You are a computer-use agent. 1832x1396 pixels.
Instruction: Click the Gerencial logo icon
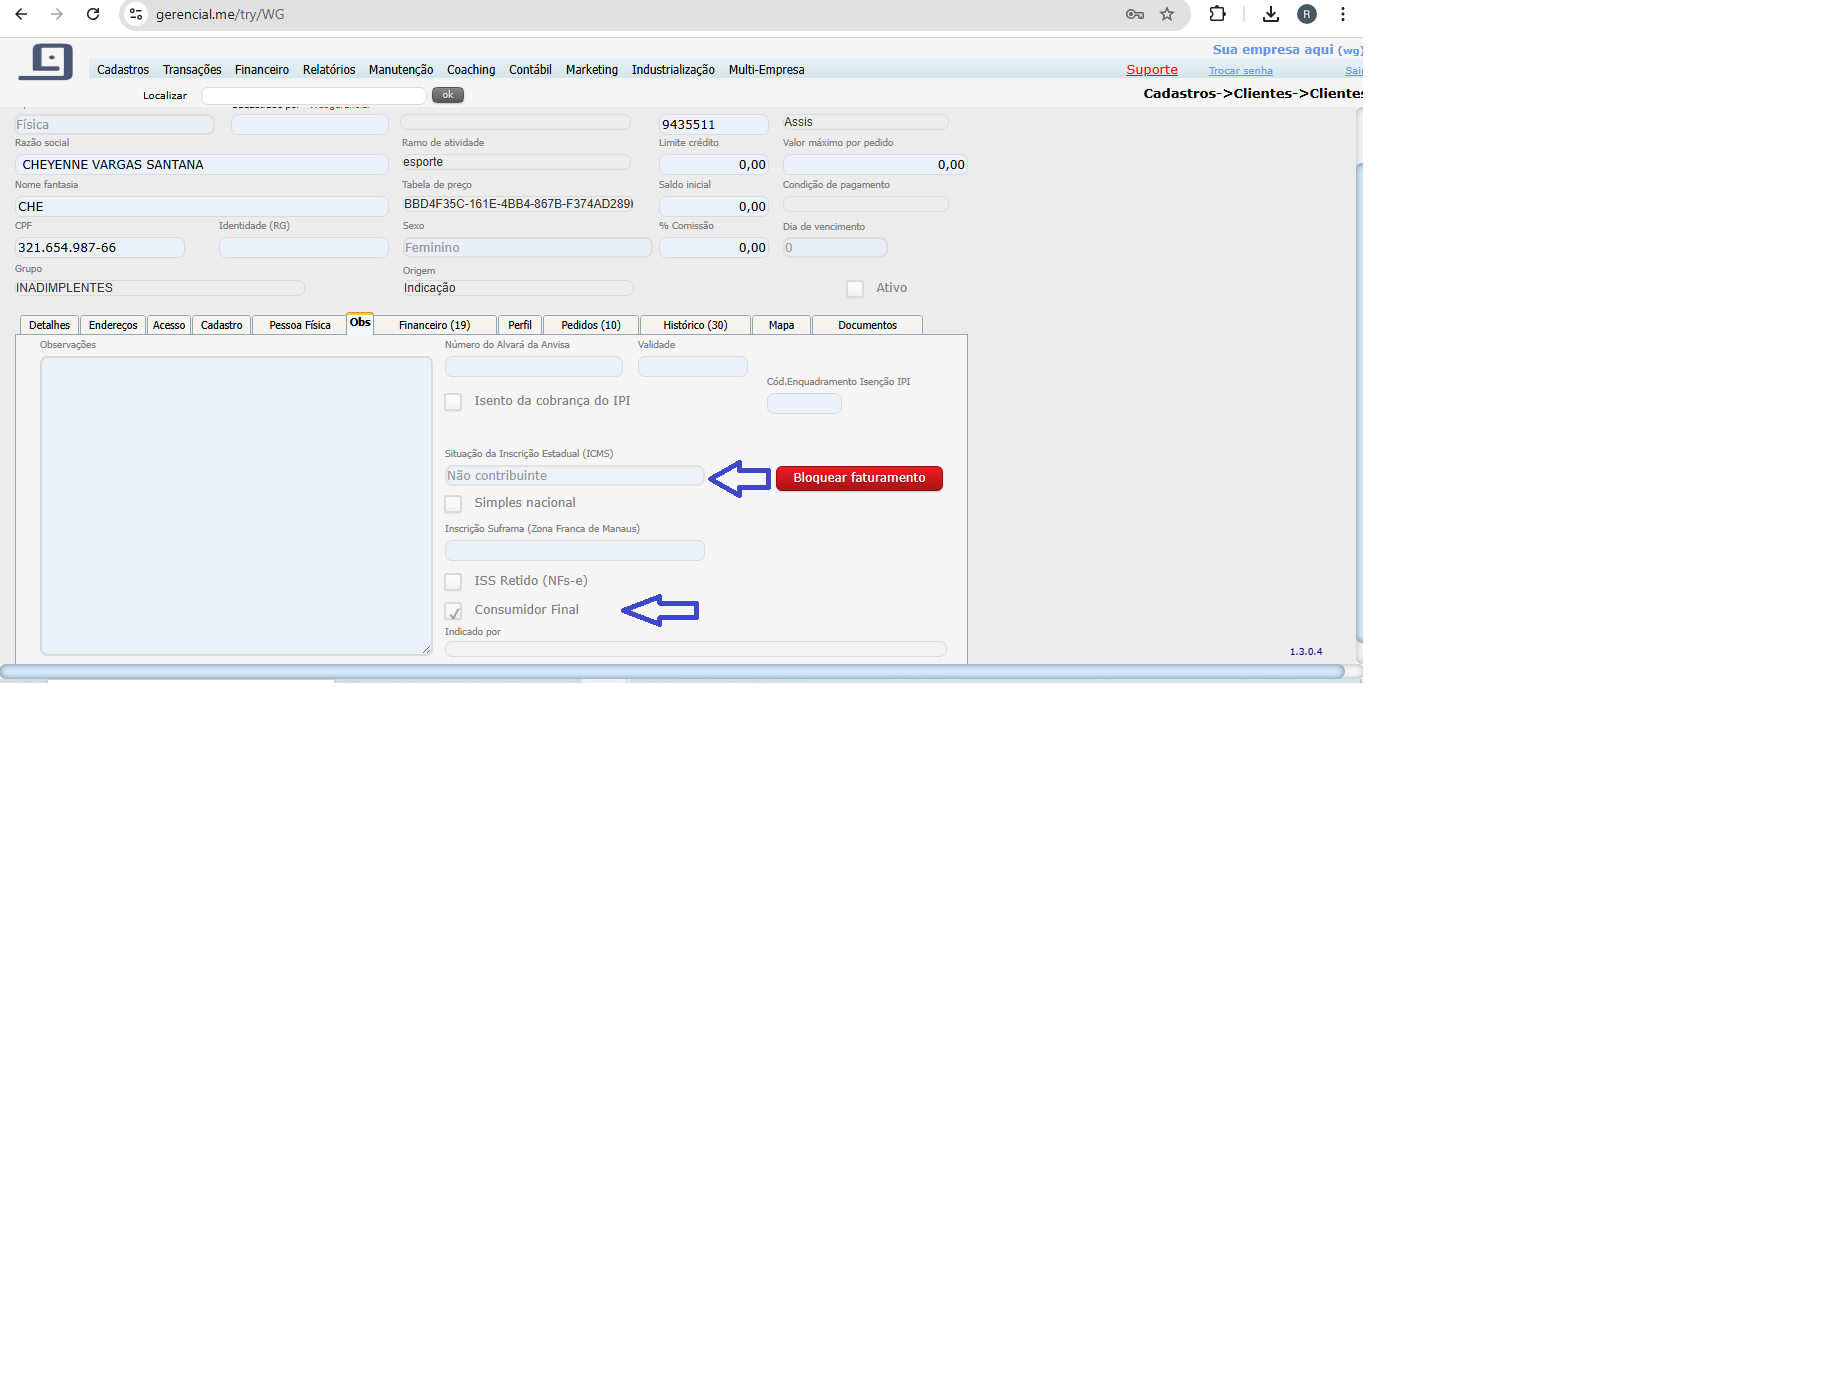(x=46, y=62)
